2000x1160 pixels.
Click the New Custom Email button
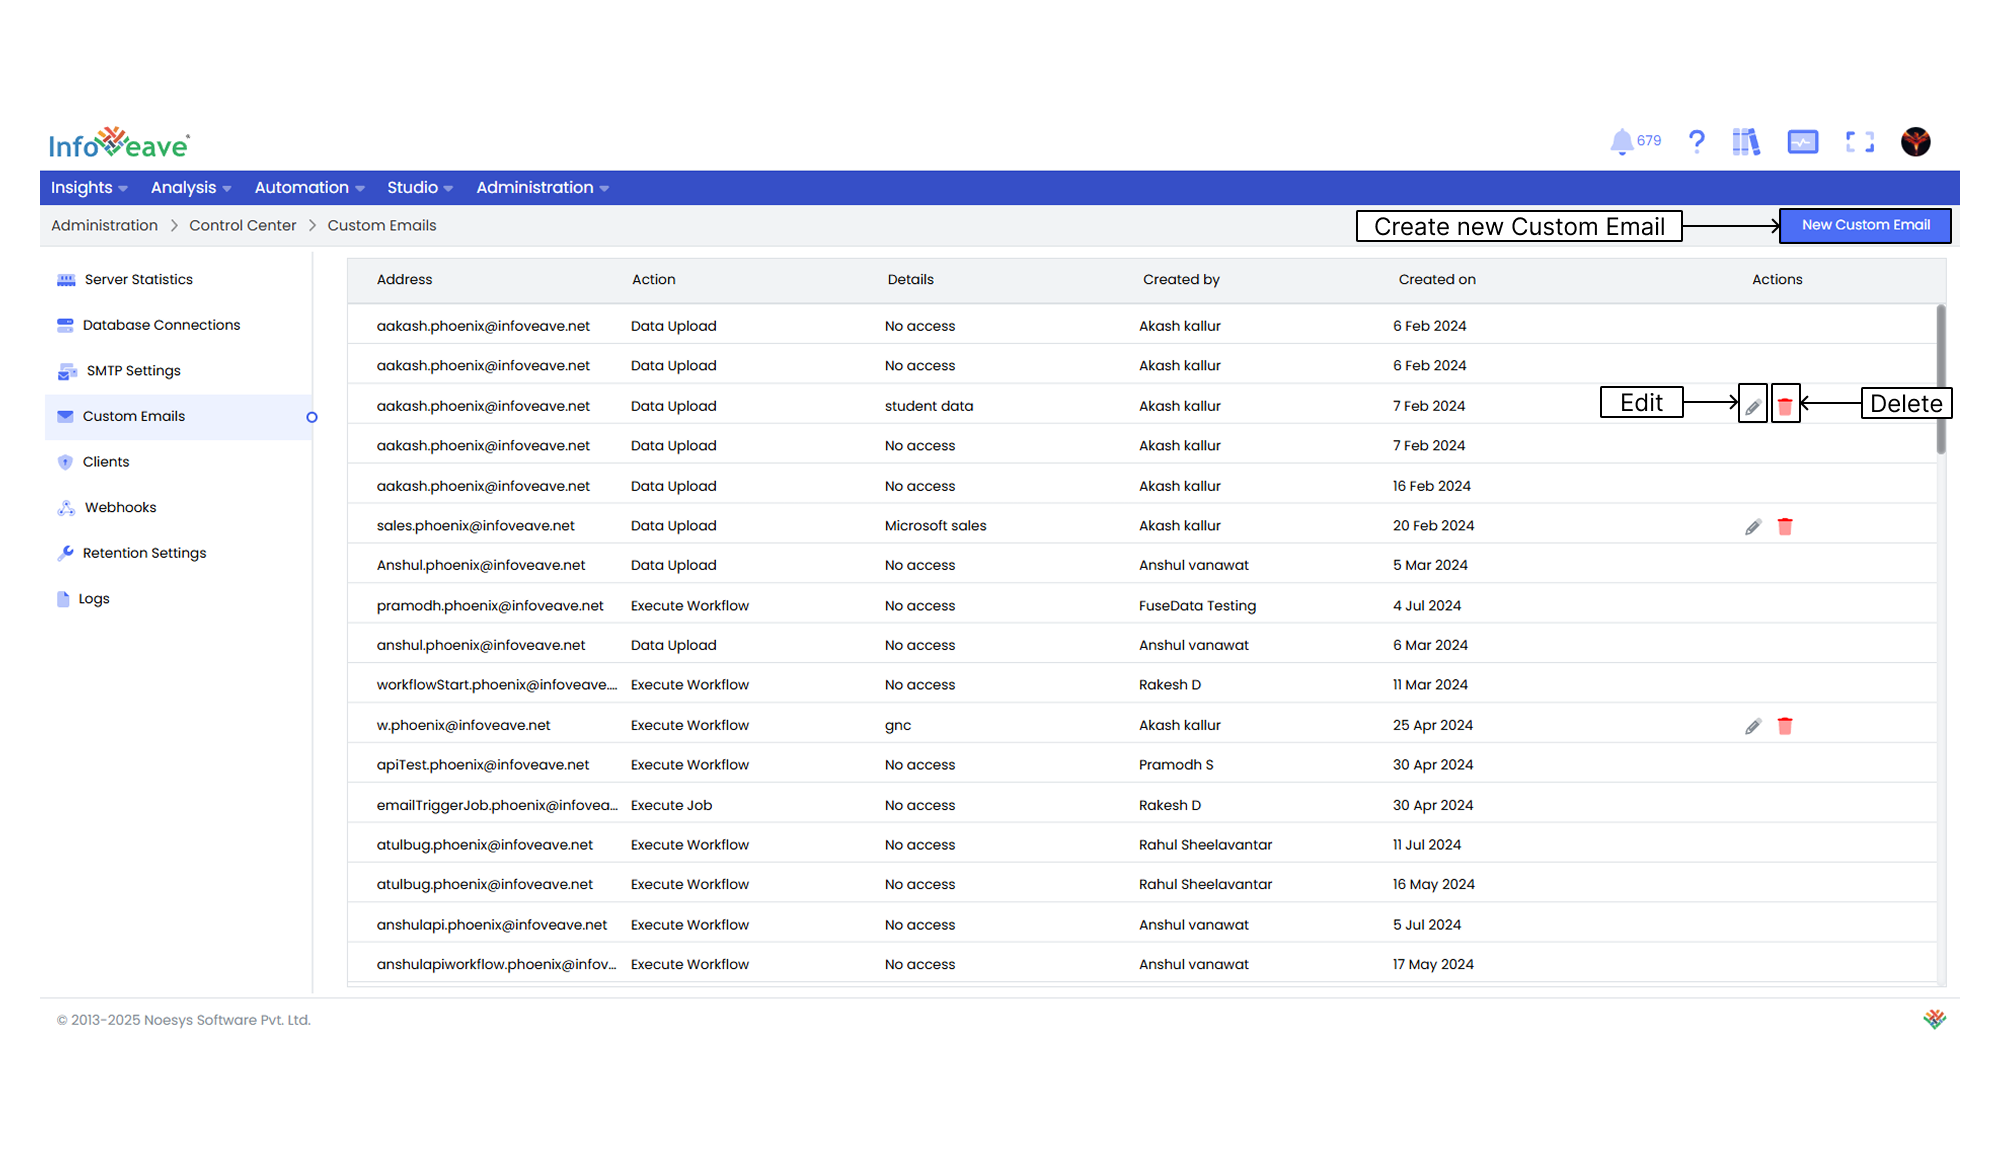(1865, 225)
